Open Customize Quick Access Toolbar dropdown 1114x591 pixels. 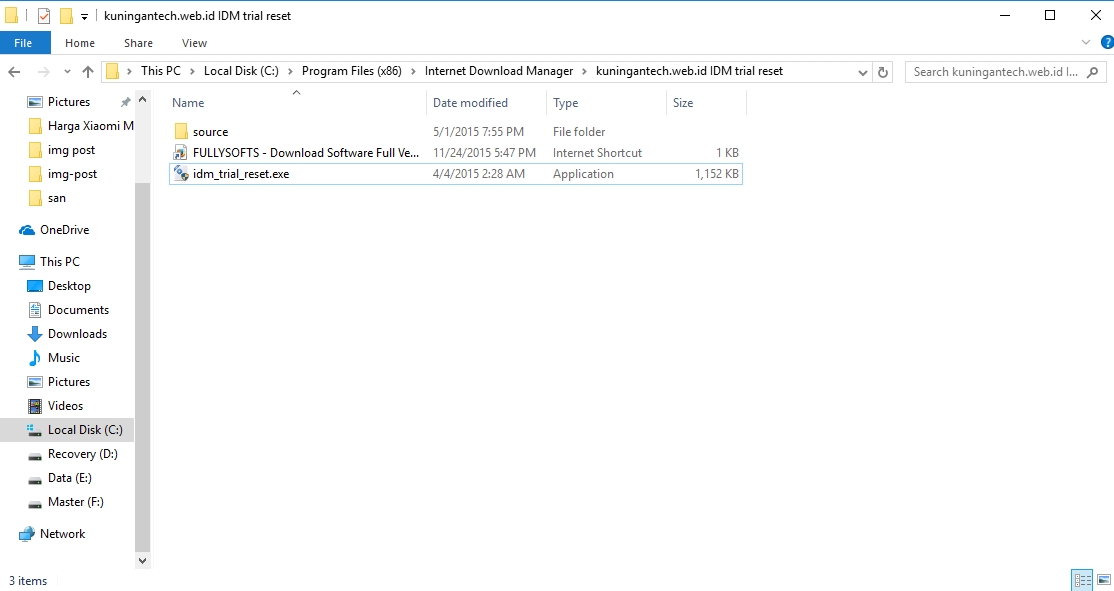[x=84, y=16]
